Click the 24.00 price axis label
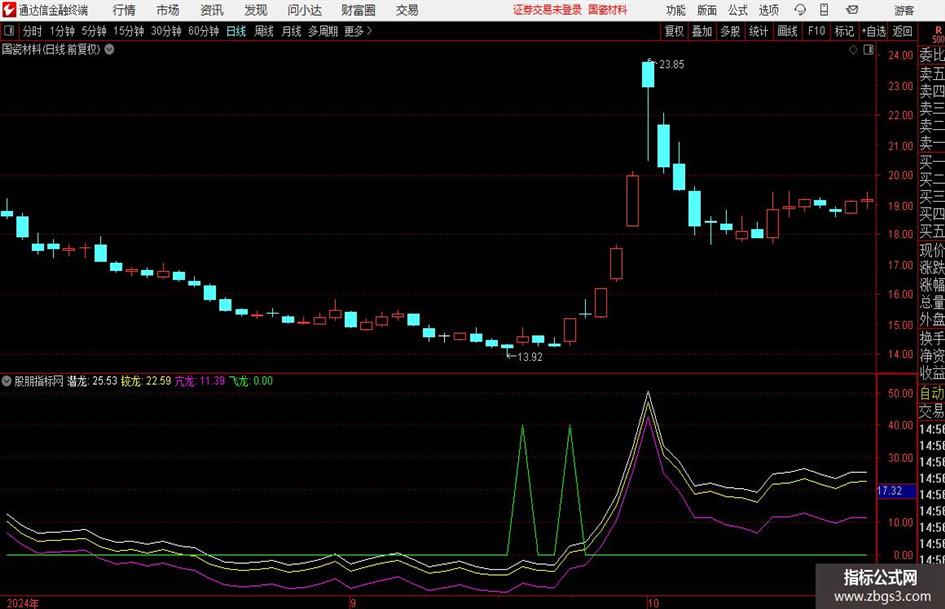Viewport: 945px width, 609px height. (900, 55)
